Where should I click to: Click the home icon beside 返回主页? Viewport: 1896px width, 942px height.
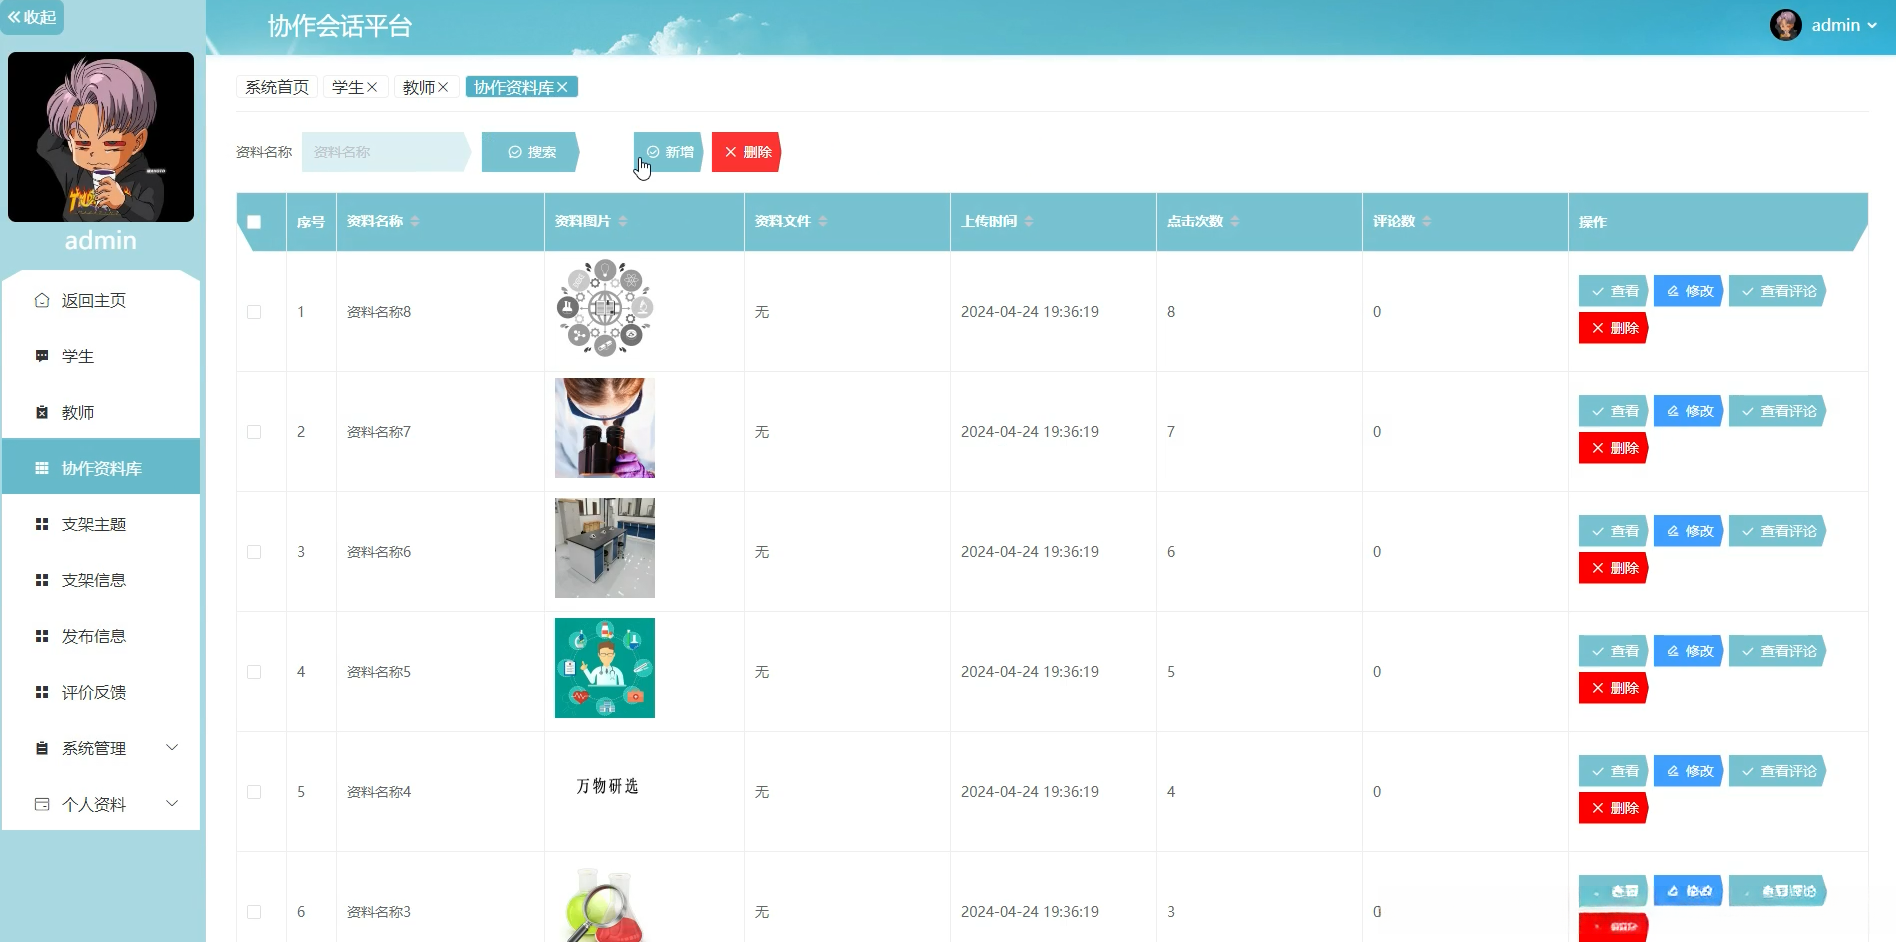[42, 300]
